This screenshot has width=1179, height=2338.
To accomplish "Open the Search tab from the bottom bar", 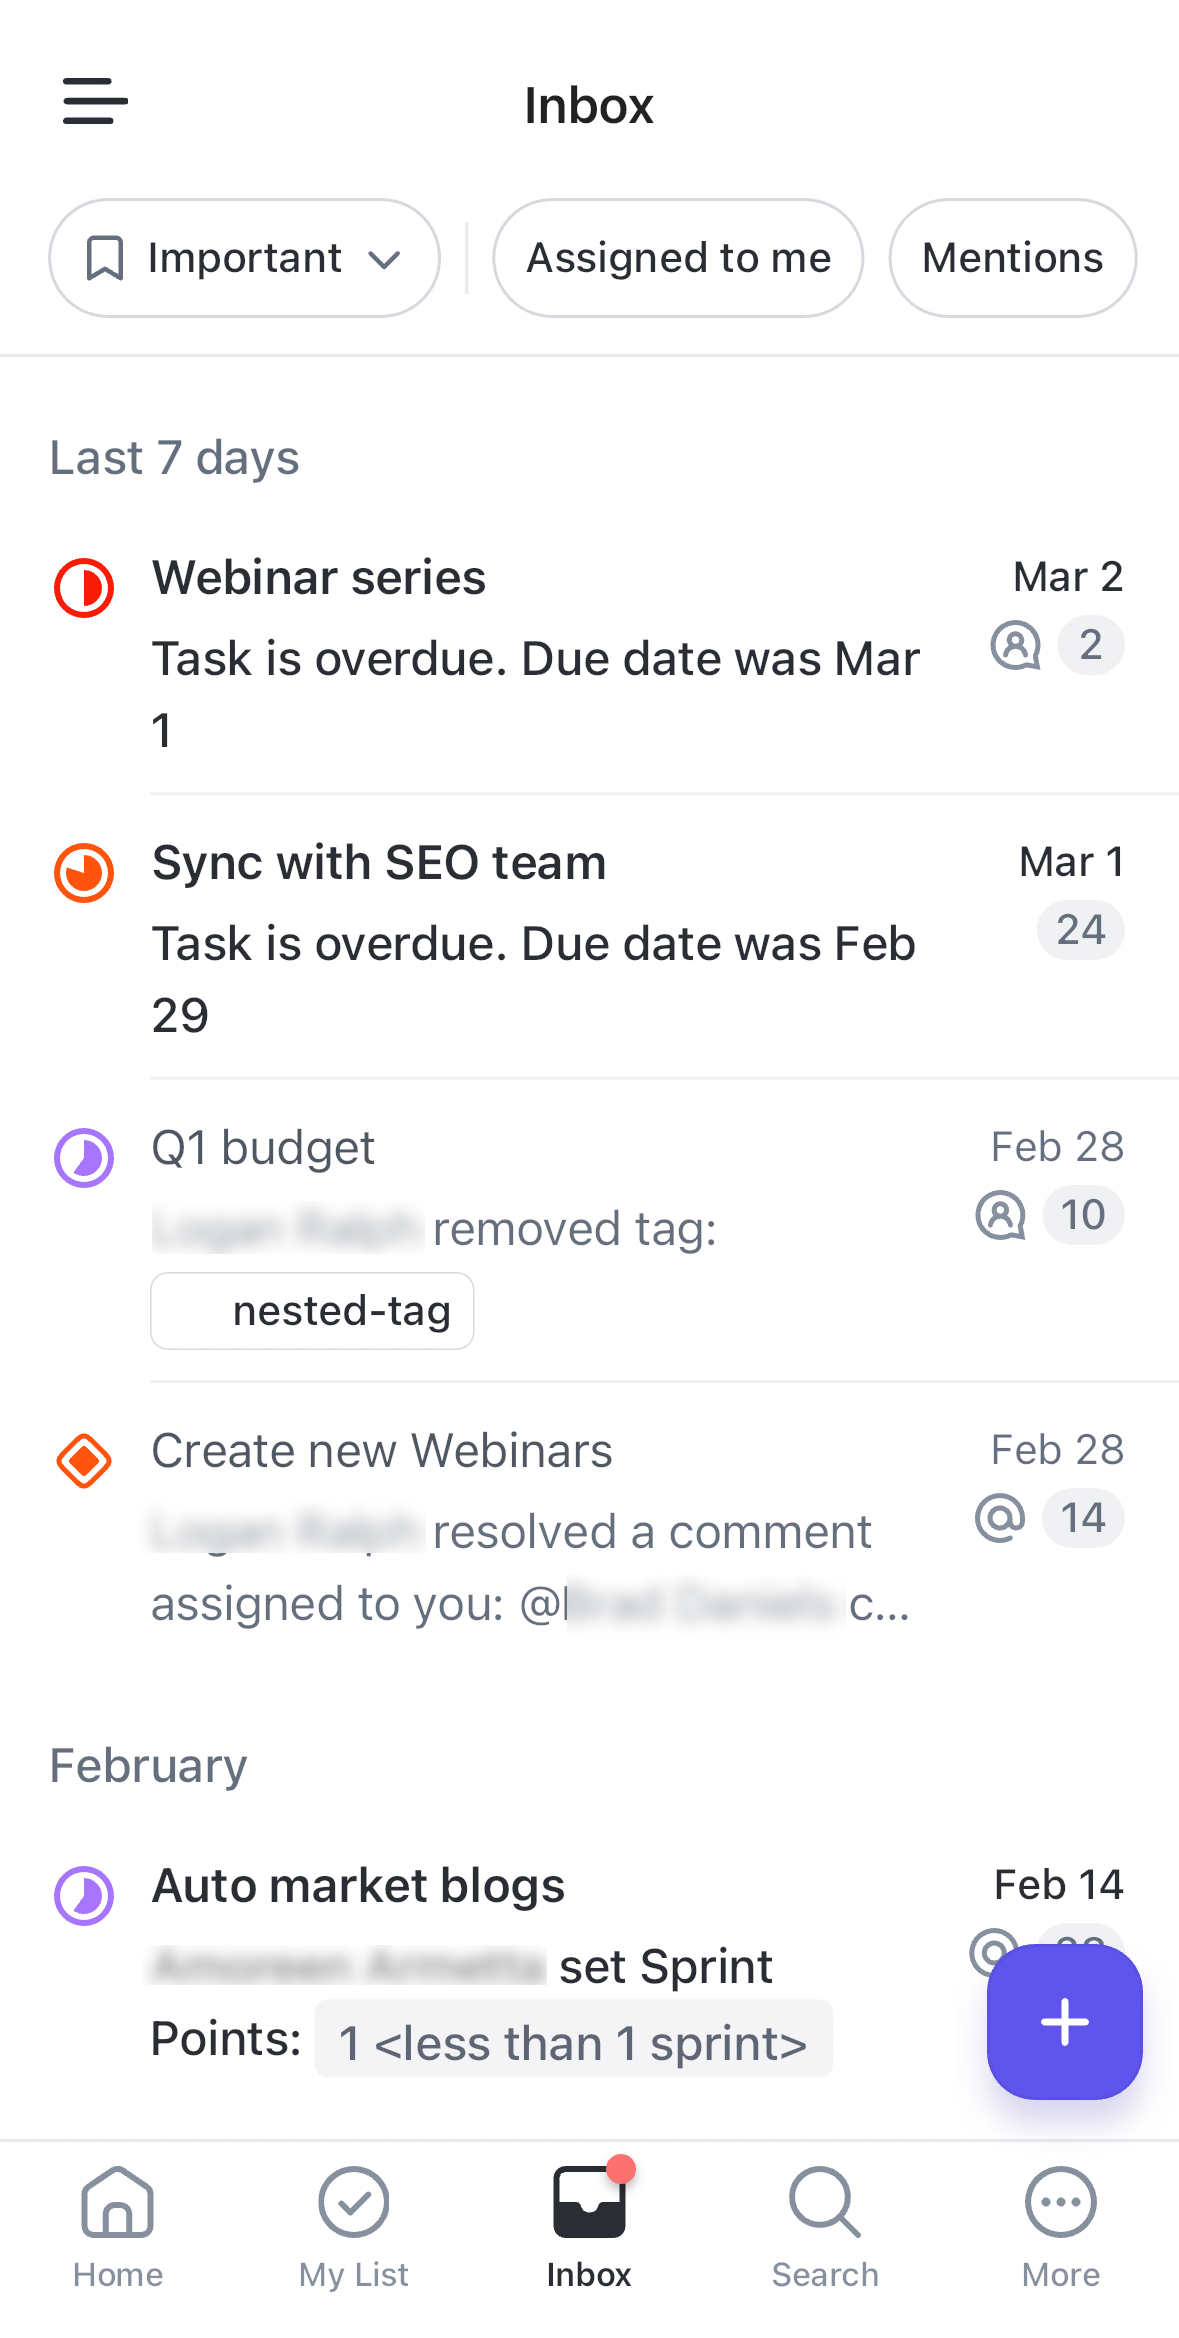I will tap(824, 2225).
